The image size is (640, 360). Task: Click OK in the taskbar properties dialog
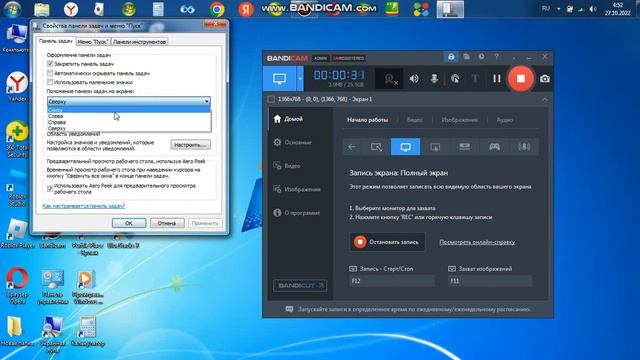[129, 223]
